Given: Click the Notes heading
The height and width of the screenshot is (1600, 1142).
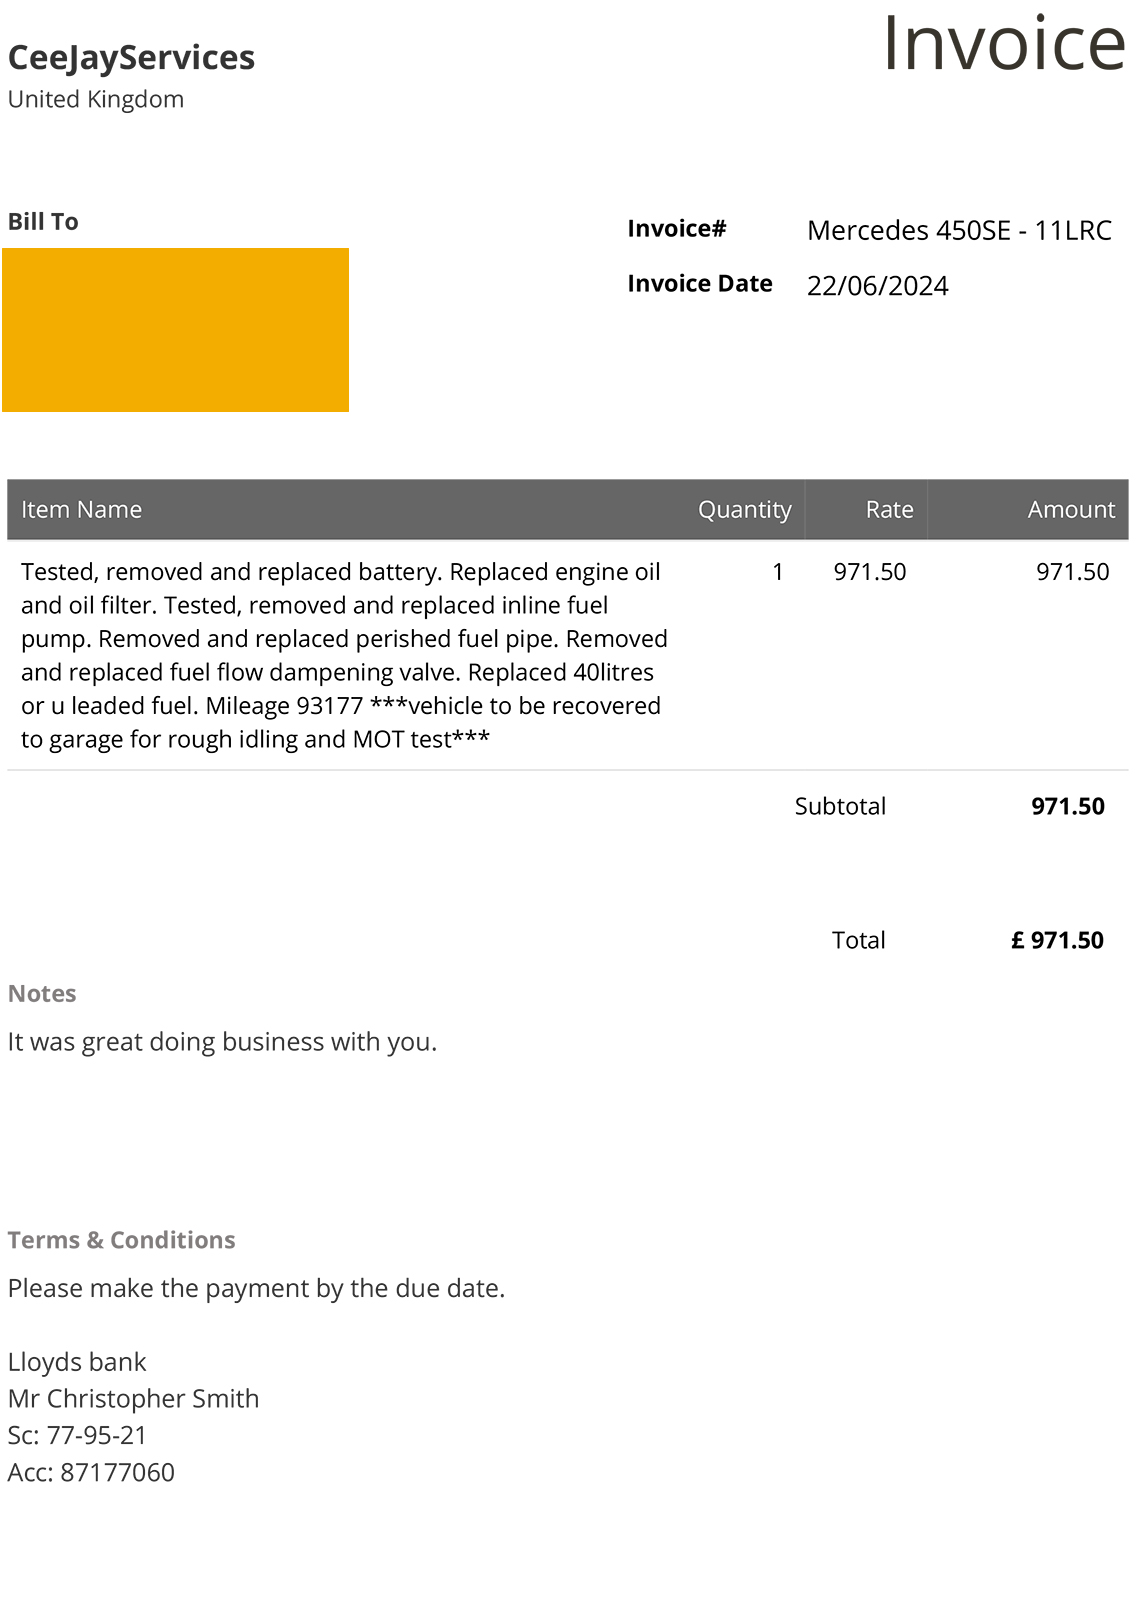Looking at the screenshot, I should pyautogui.click(x=42, y=993).
